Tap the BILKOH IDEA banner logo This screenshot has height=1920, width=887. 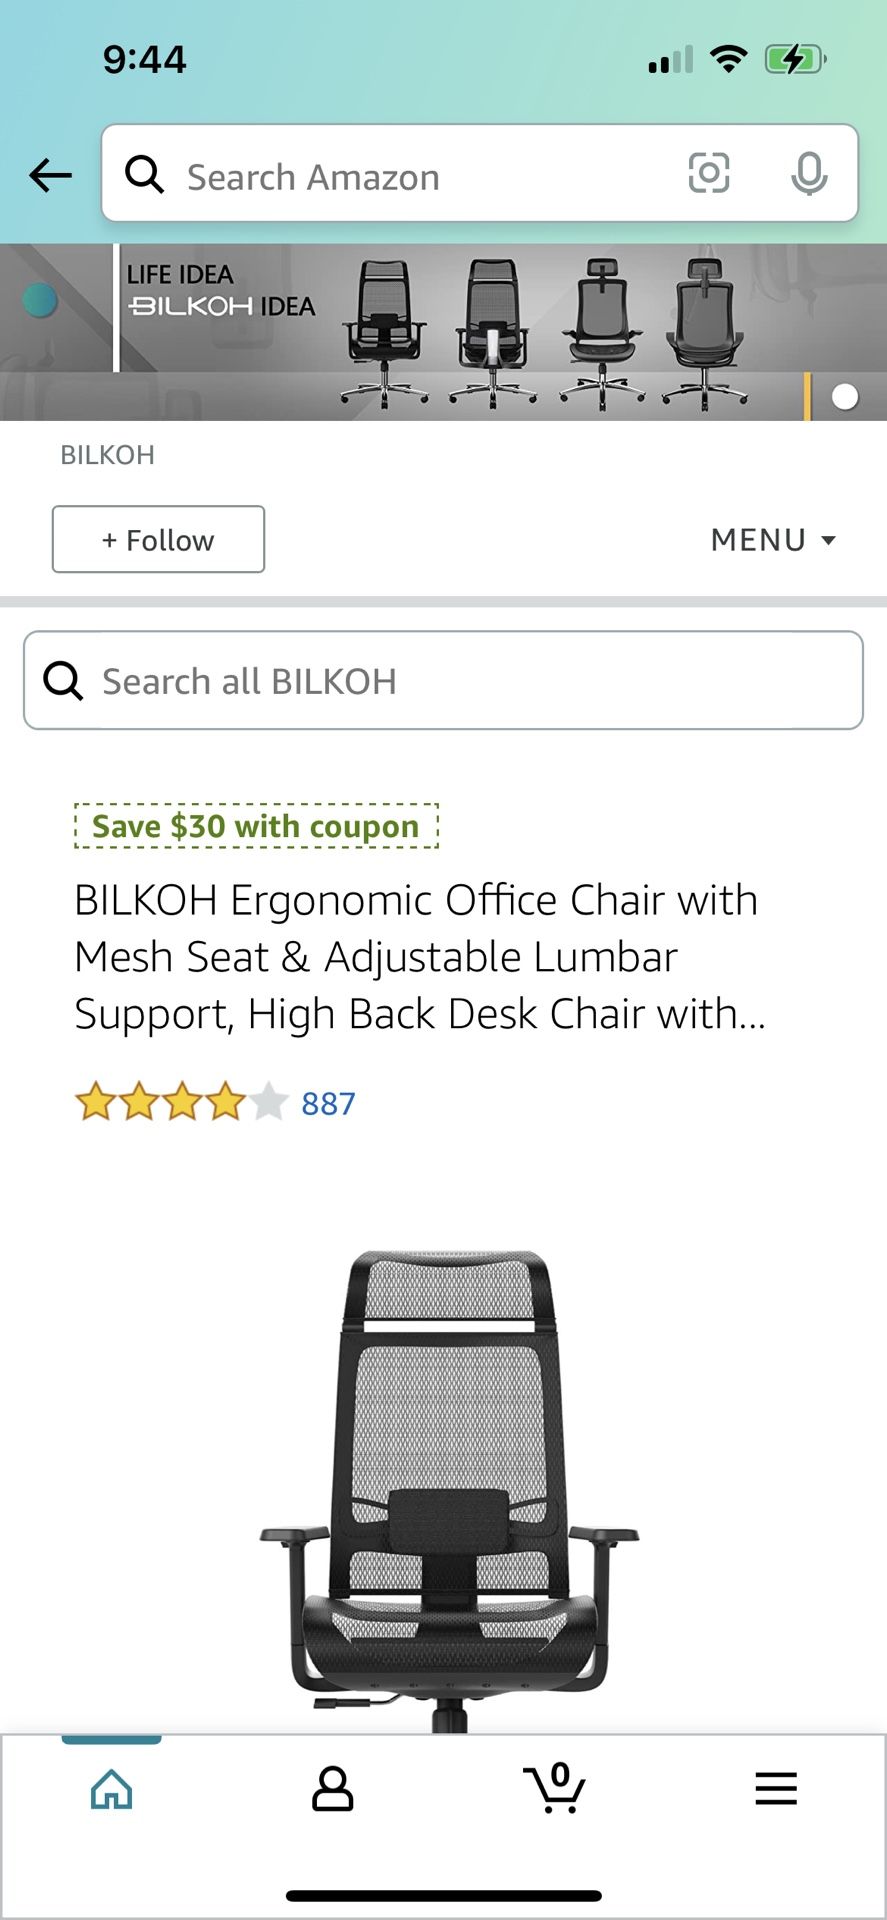(x=221, y=291)
